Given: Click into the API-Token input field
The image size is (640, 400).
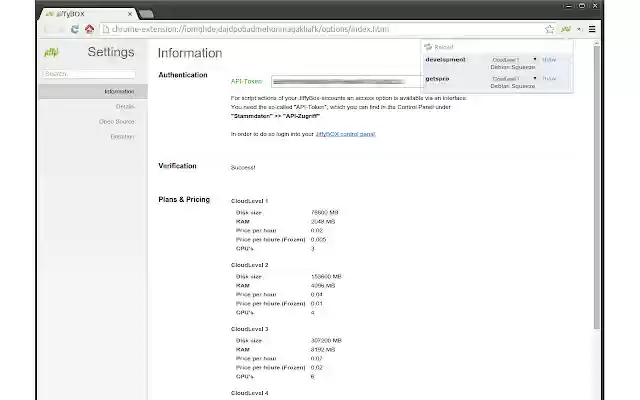Looking at the screenshot, I should [x=347, y=81].
